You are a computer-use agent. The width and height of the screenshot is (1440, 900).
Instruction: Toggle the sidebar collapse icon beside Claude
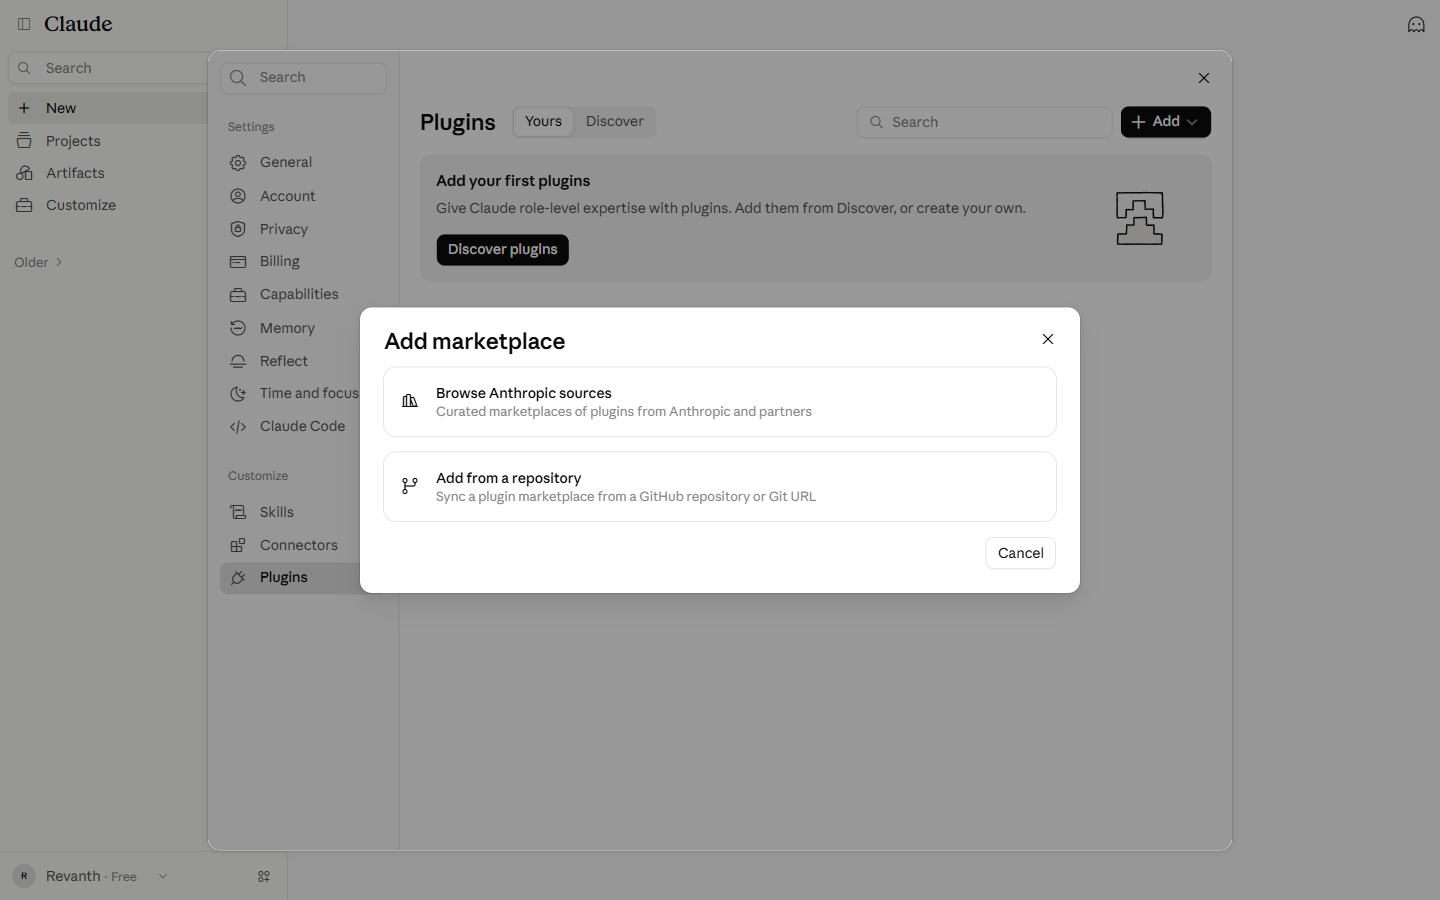[x=24, y=24]
